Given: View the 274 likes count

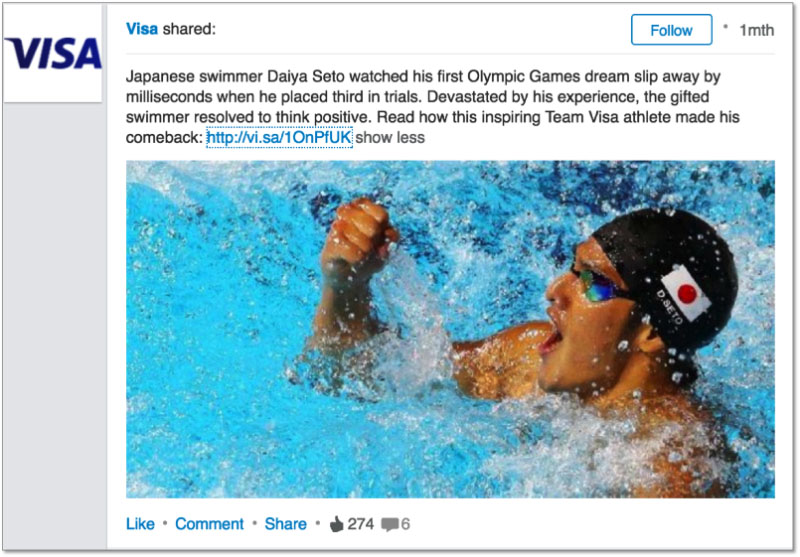Looking at the screenshot, I should point(360,524).
